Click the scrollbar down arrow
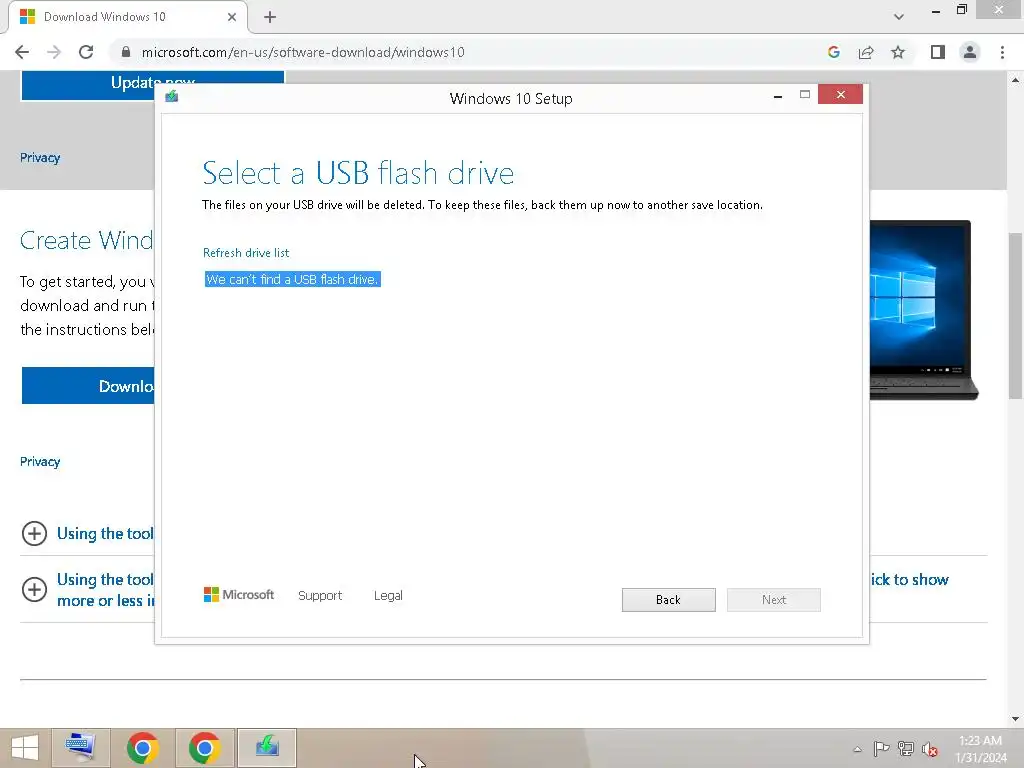The height and width of the screenshot is (768, 1024). pyautogui.click(x=1015, y=718)
